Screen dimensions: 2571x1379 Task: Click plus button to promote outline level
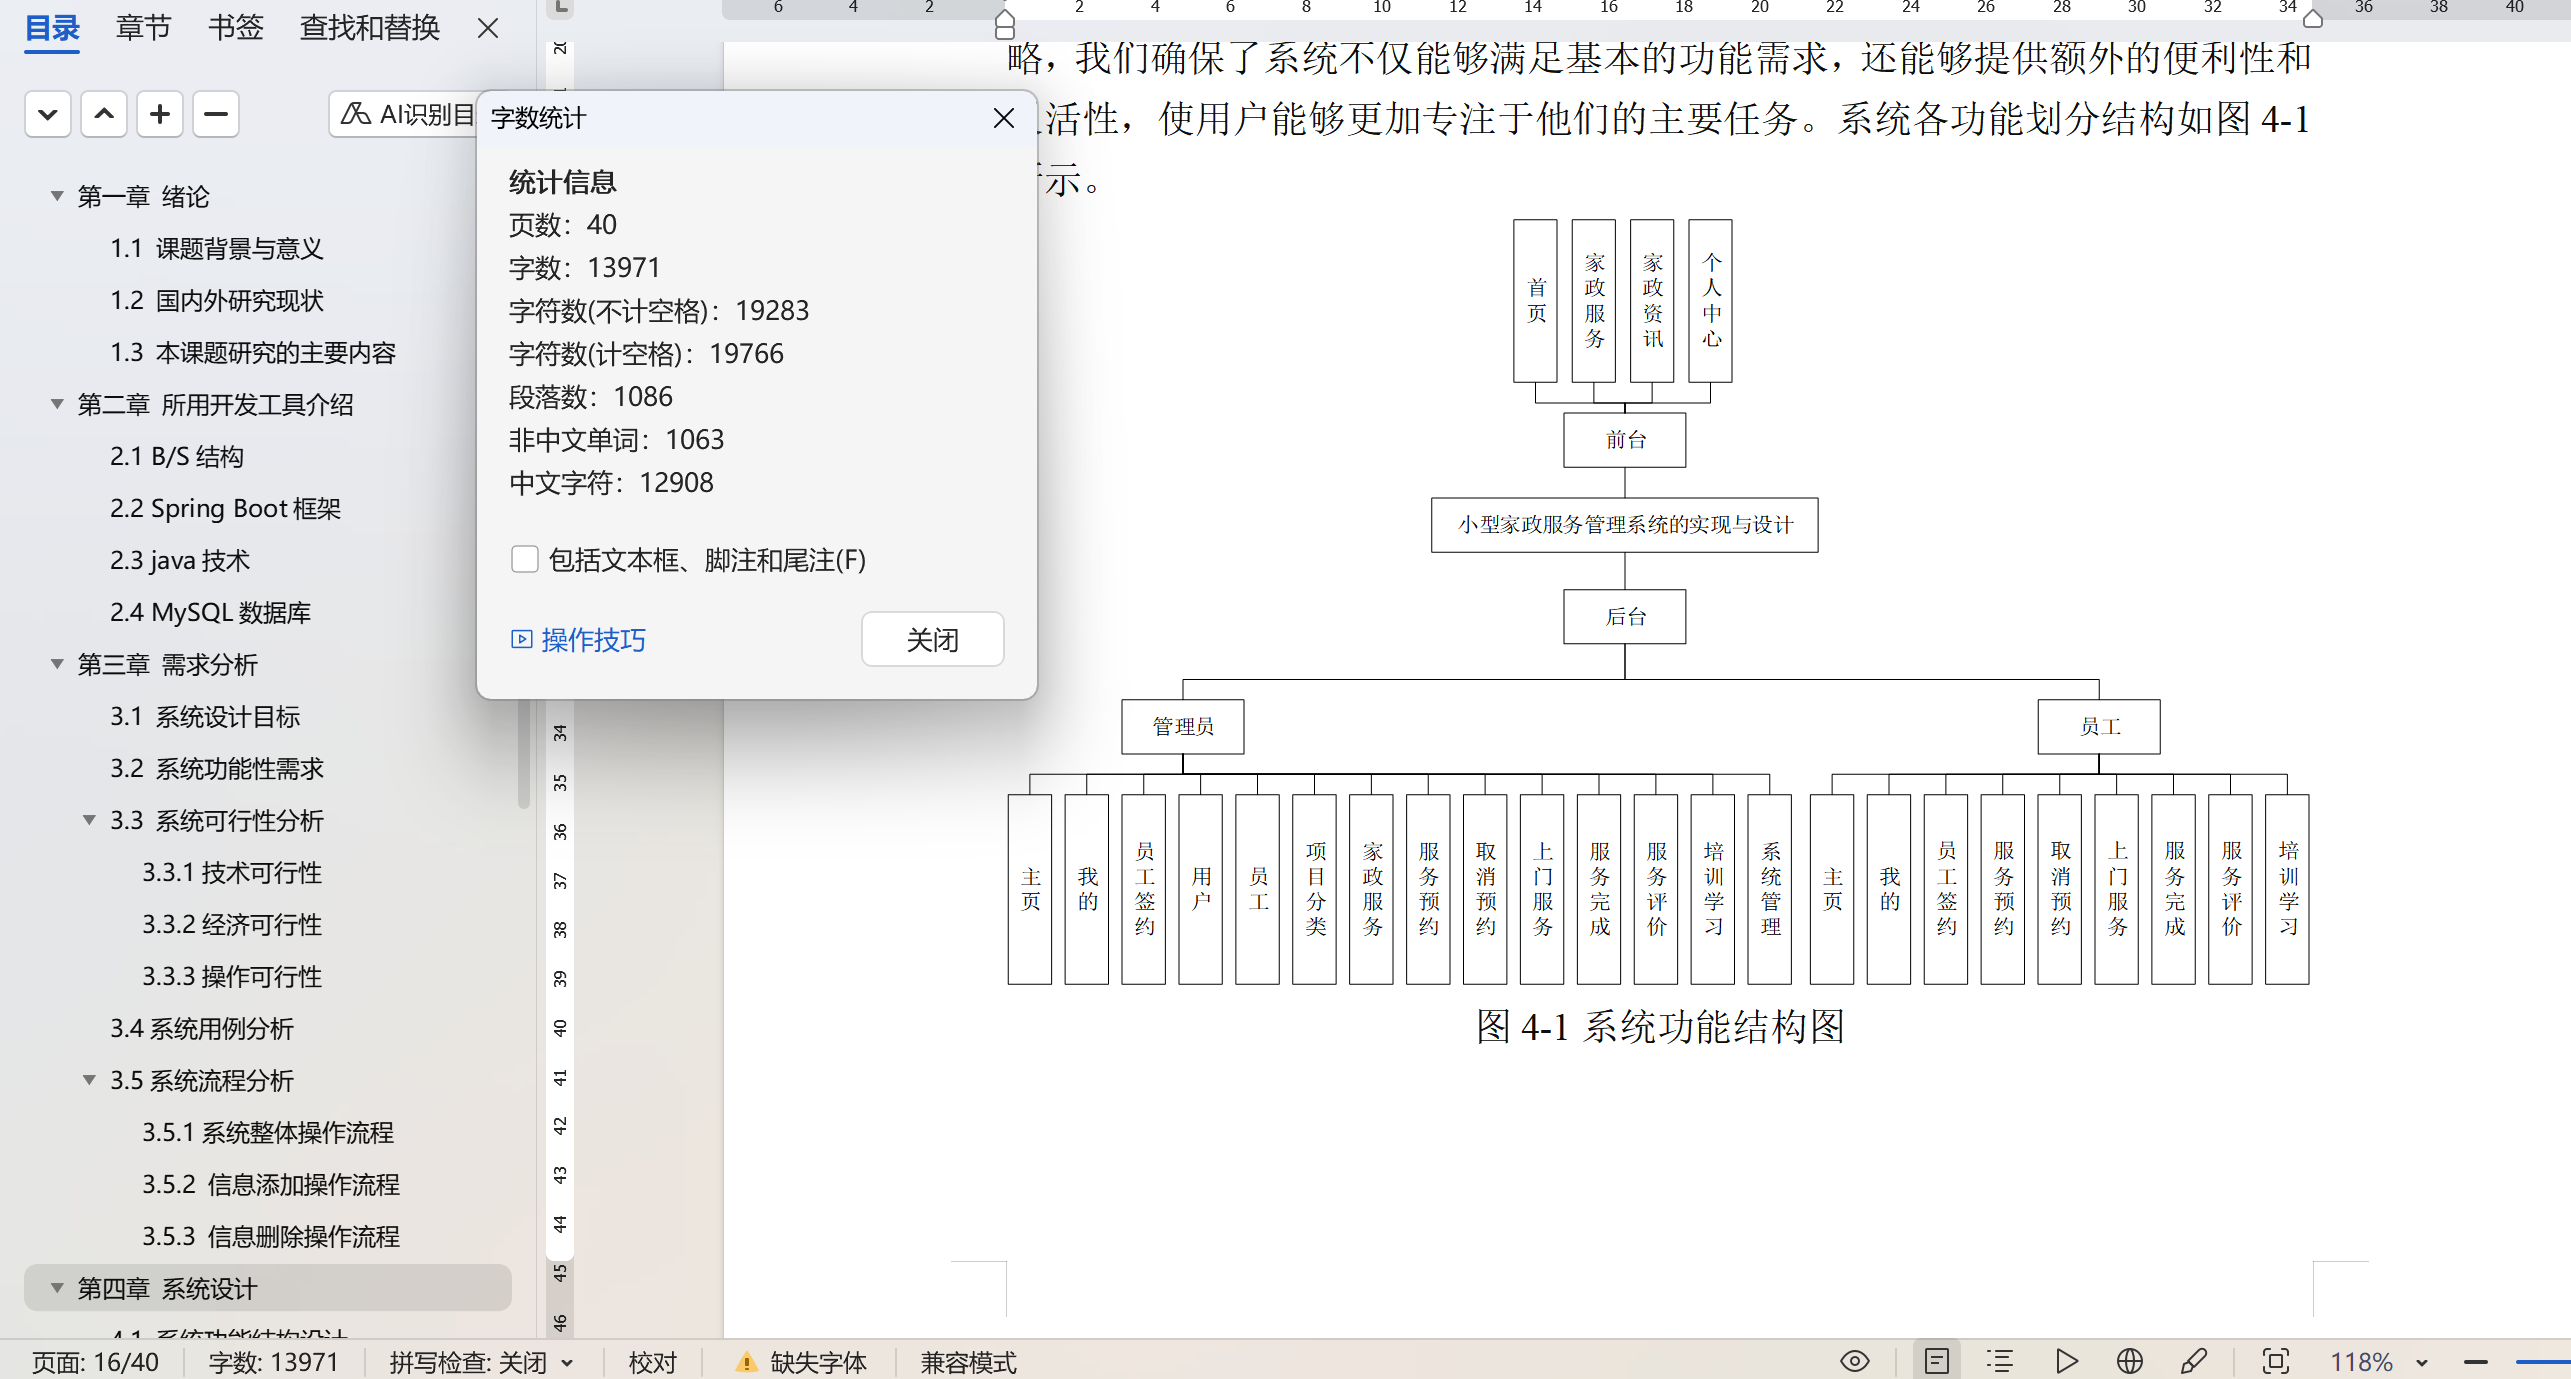[x=160, y=115]
